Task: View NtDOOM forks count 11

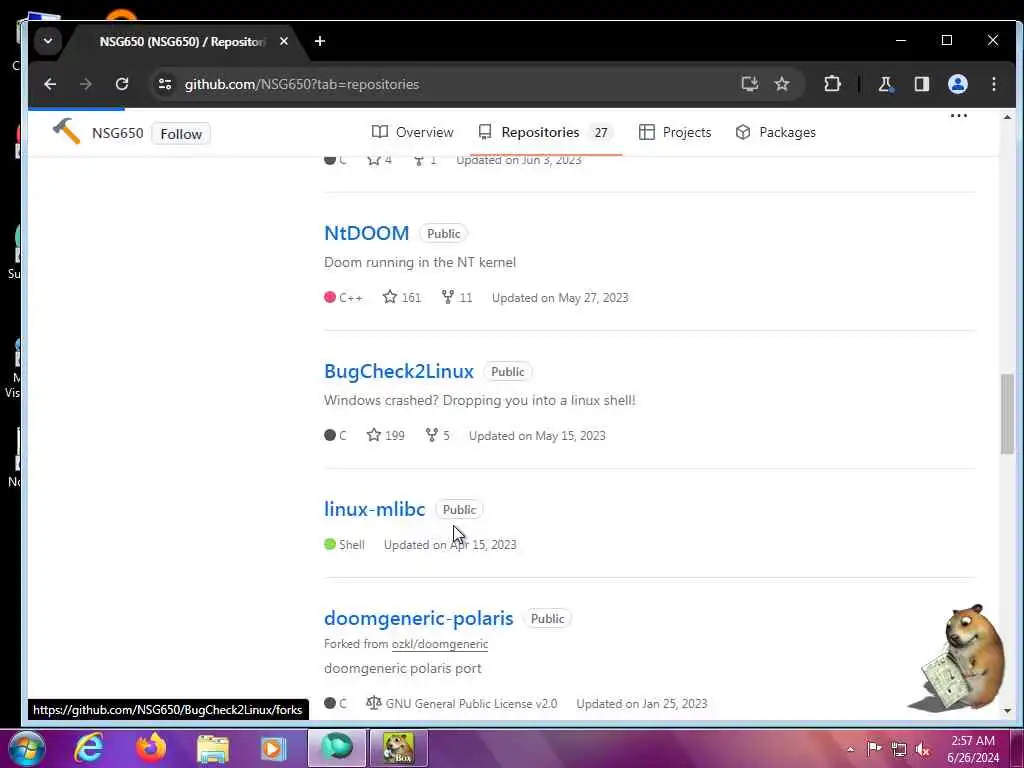Action: pyautogui.click(x=456, y=298)
